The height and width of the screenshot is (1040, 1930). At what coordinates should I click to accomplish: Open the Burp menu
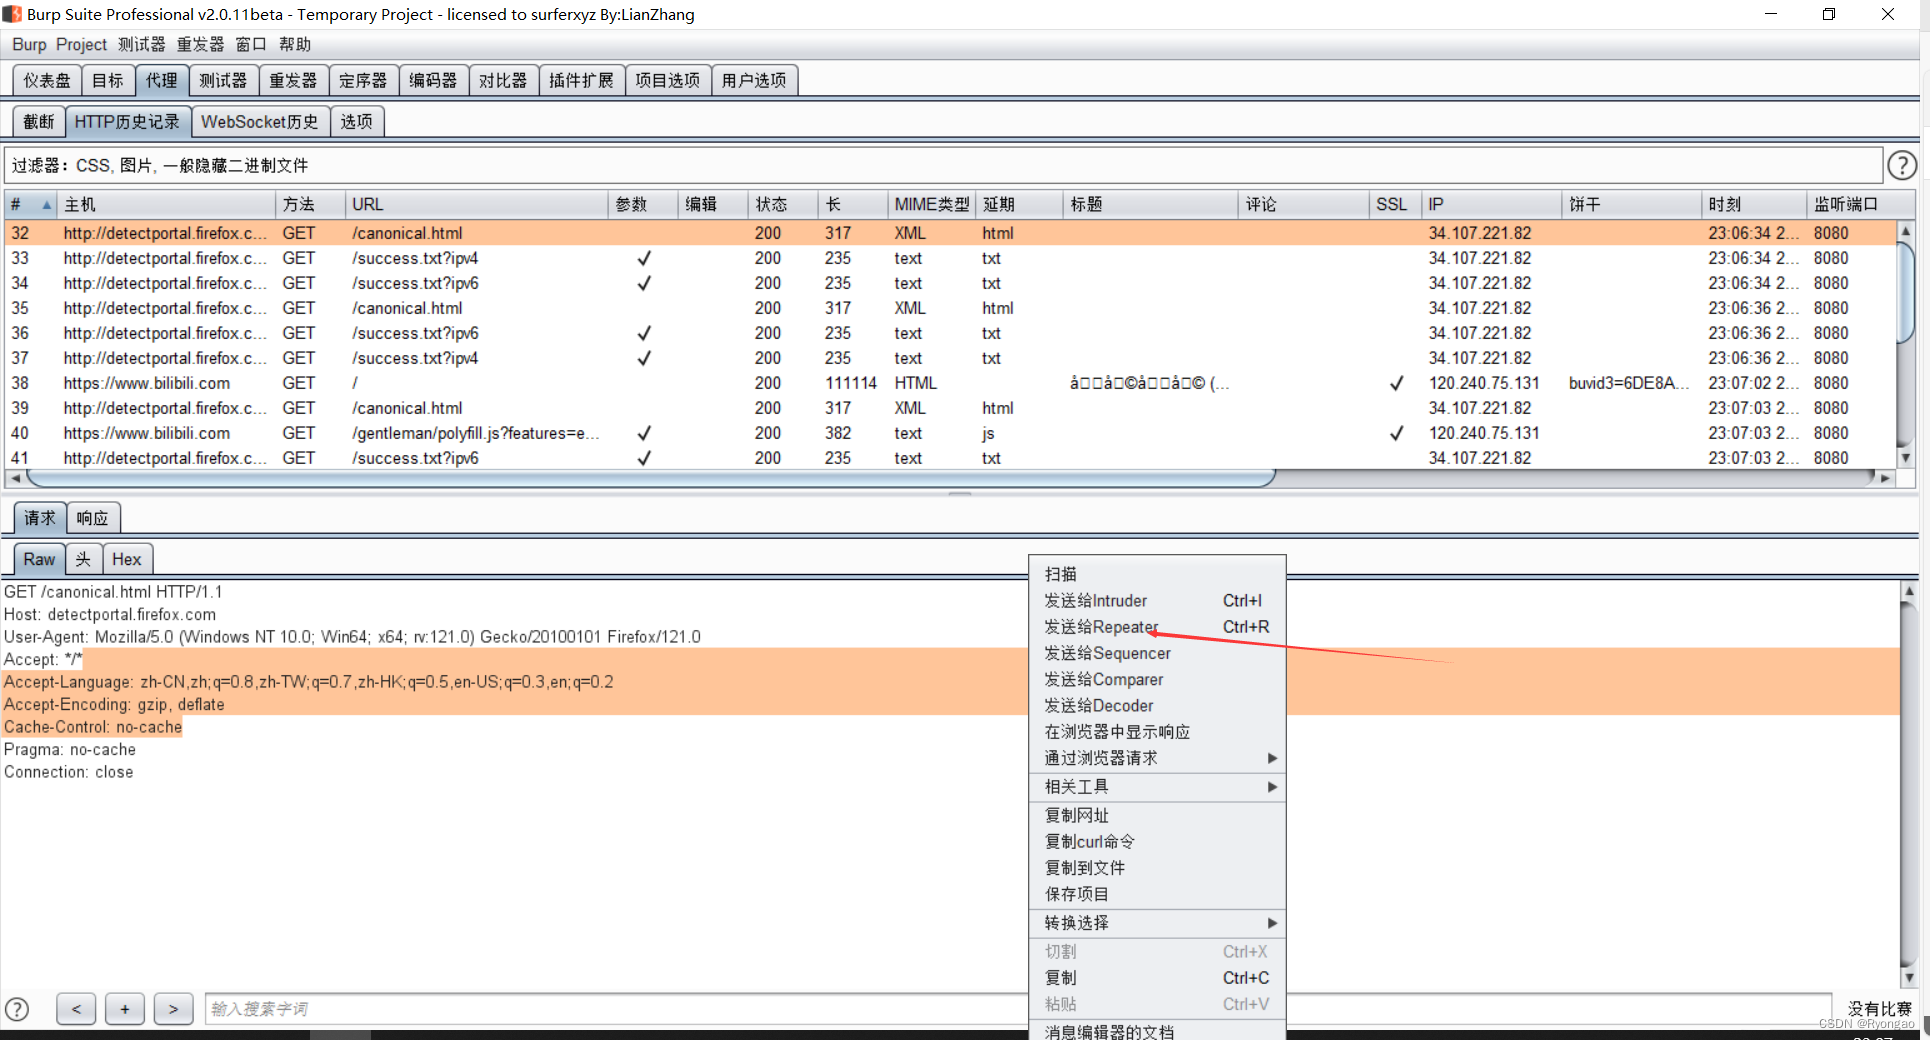tap(29, 45)
